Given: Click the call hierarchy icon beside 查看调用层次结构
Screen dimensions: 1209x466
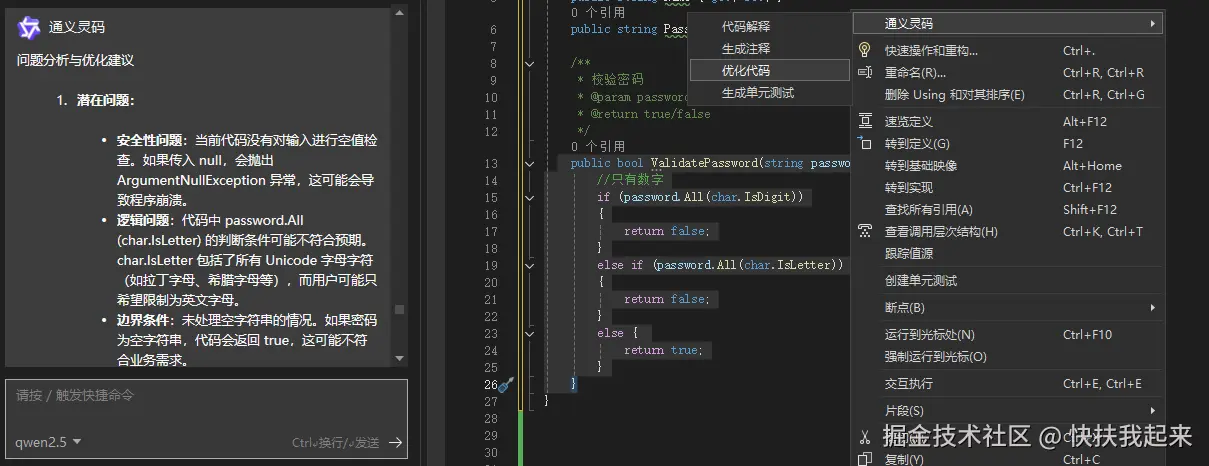Looking at the screenshot, I should coord(865,231).
